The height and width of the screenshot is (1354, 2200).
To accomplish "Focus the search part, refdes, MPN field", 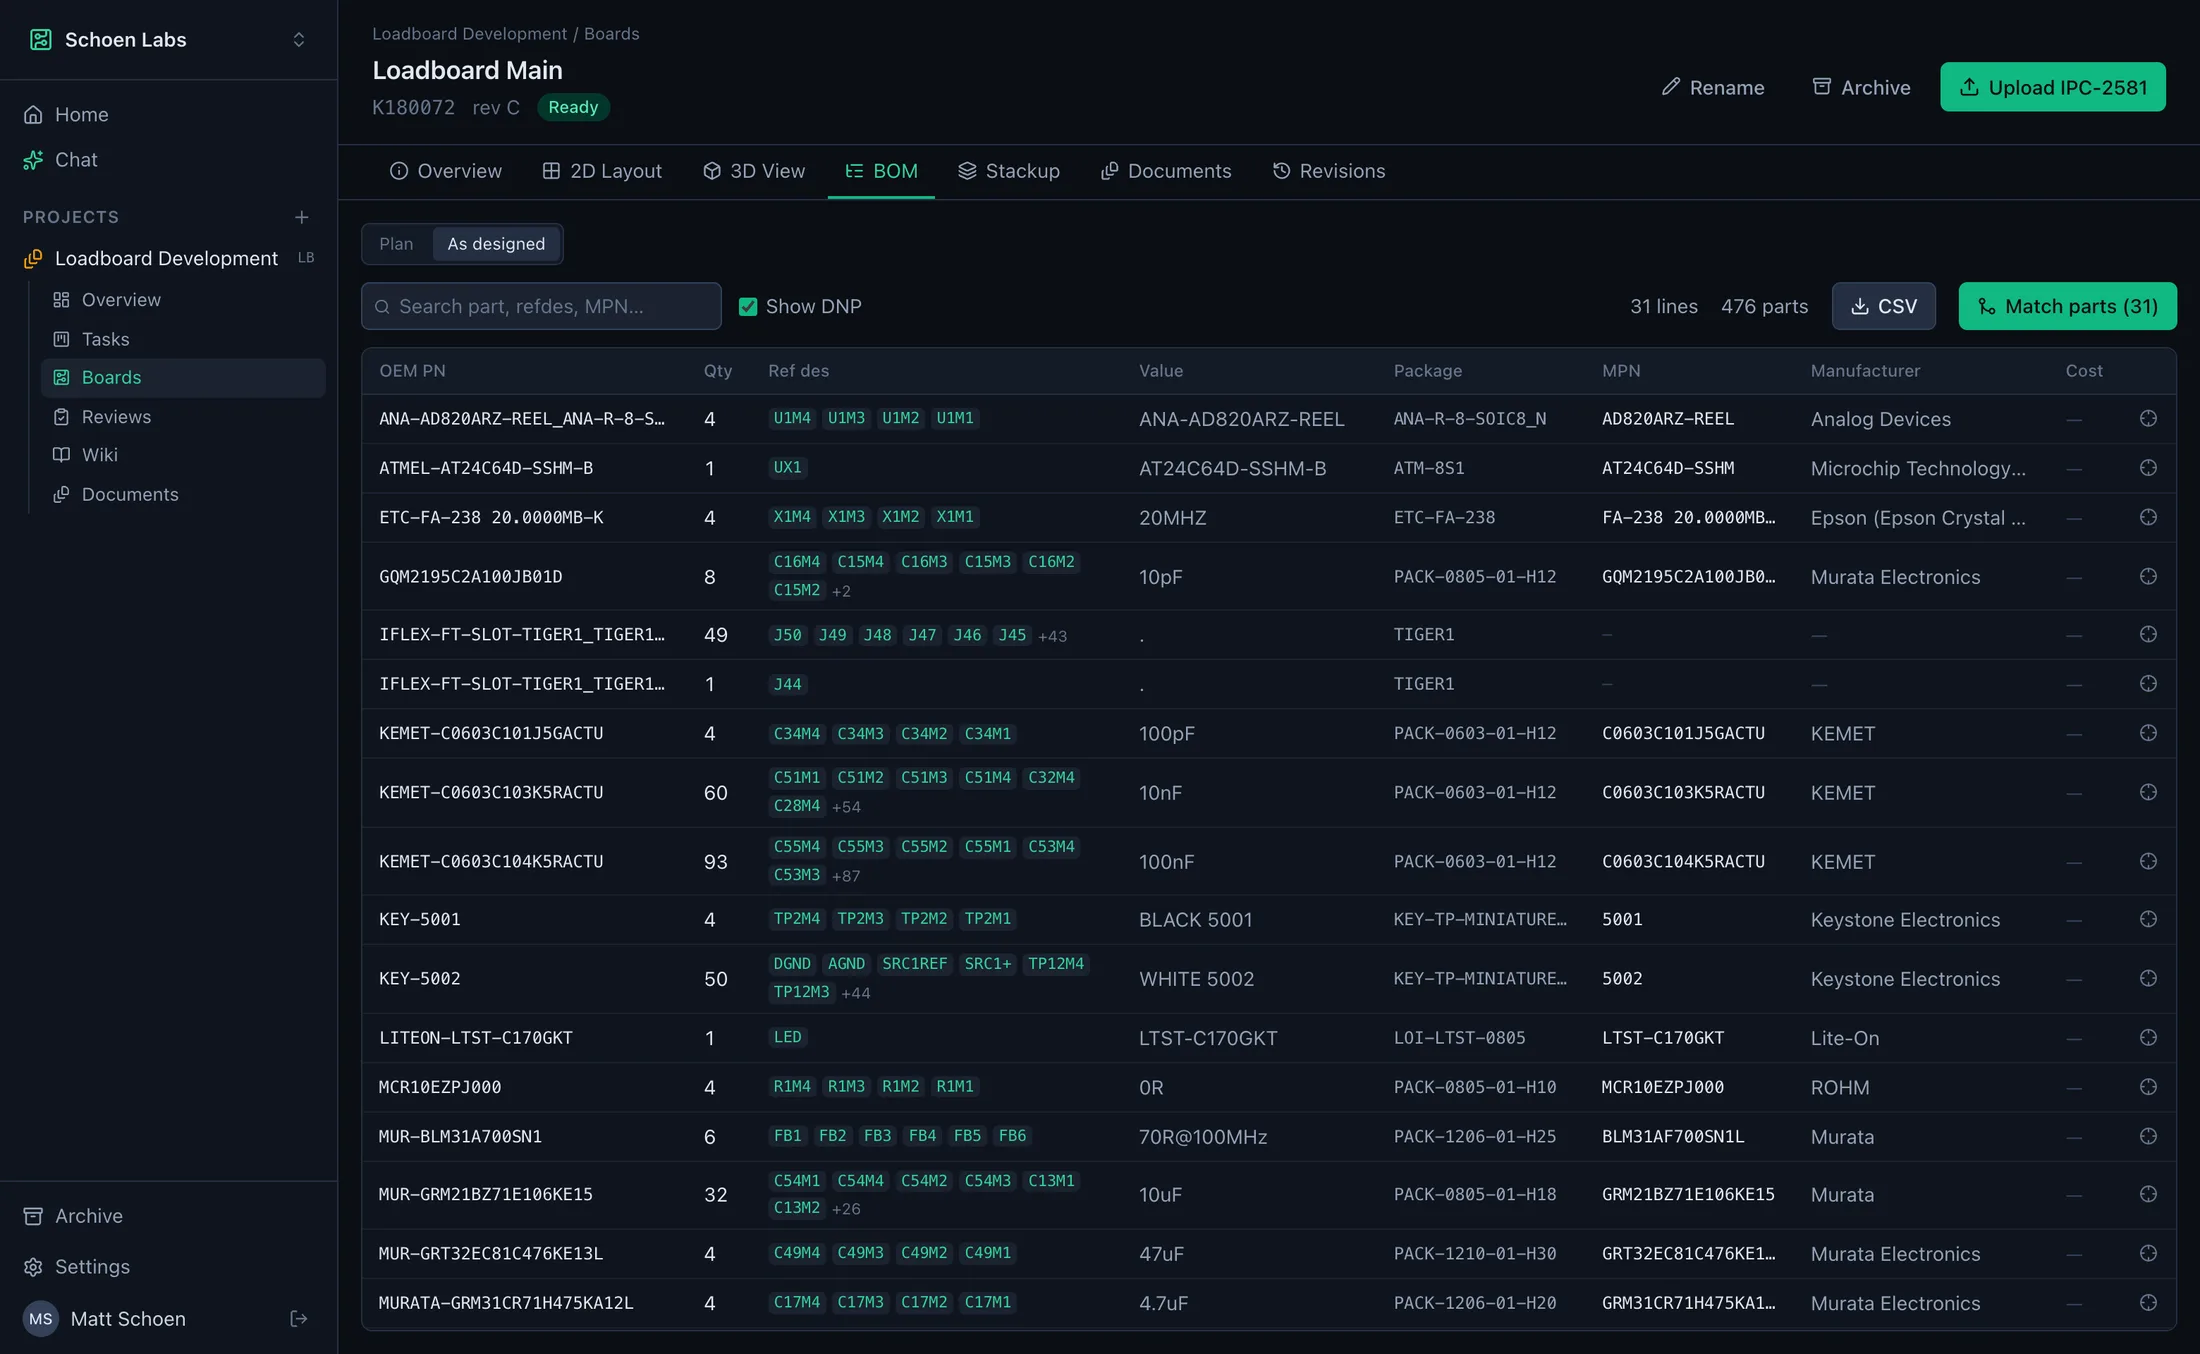I will [541, 306].
